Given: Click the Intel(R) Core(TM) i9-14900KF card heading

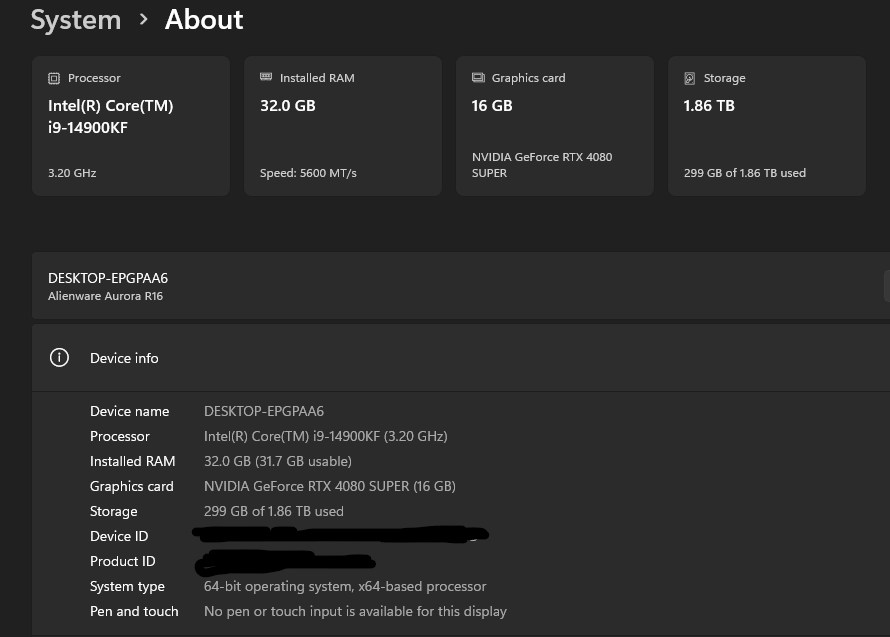Looking at the screenshot, I should click(x=111, y=116).
